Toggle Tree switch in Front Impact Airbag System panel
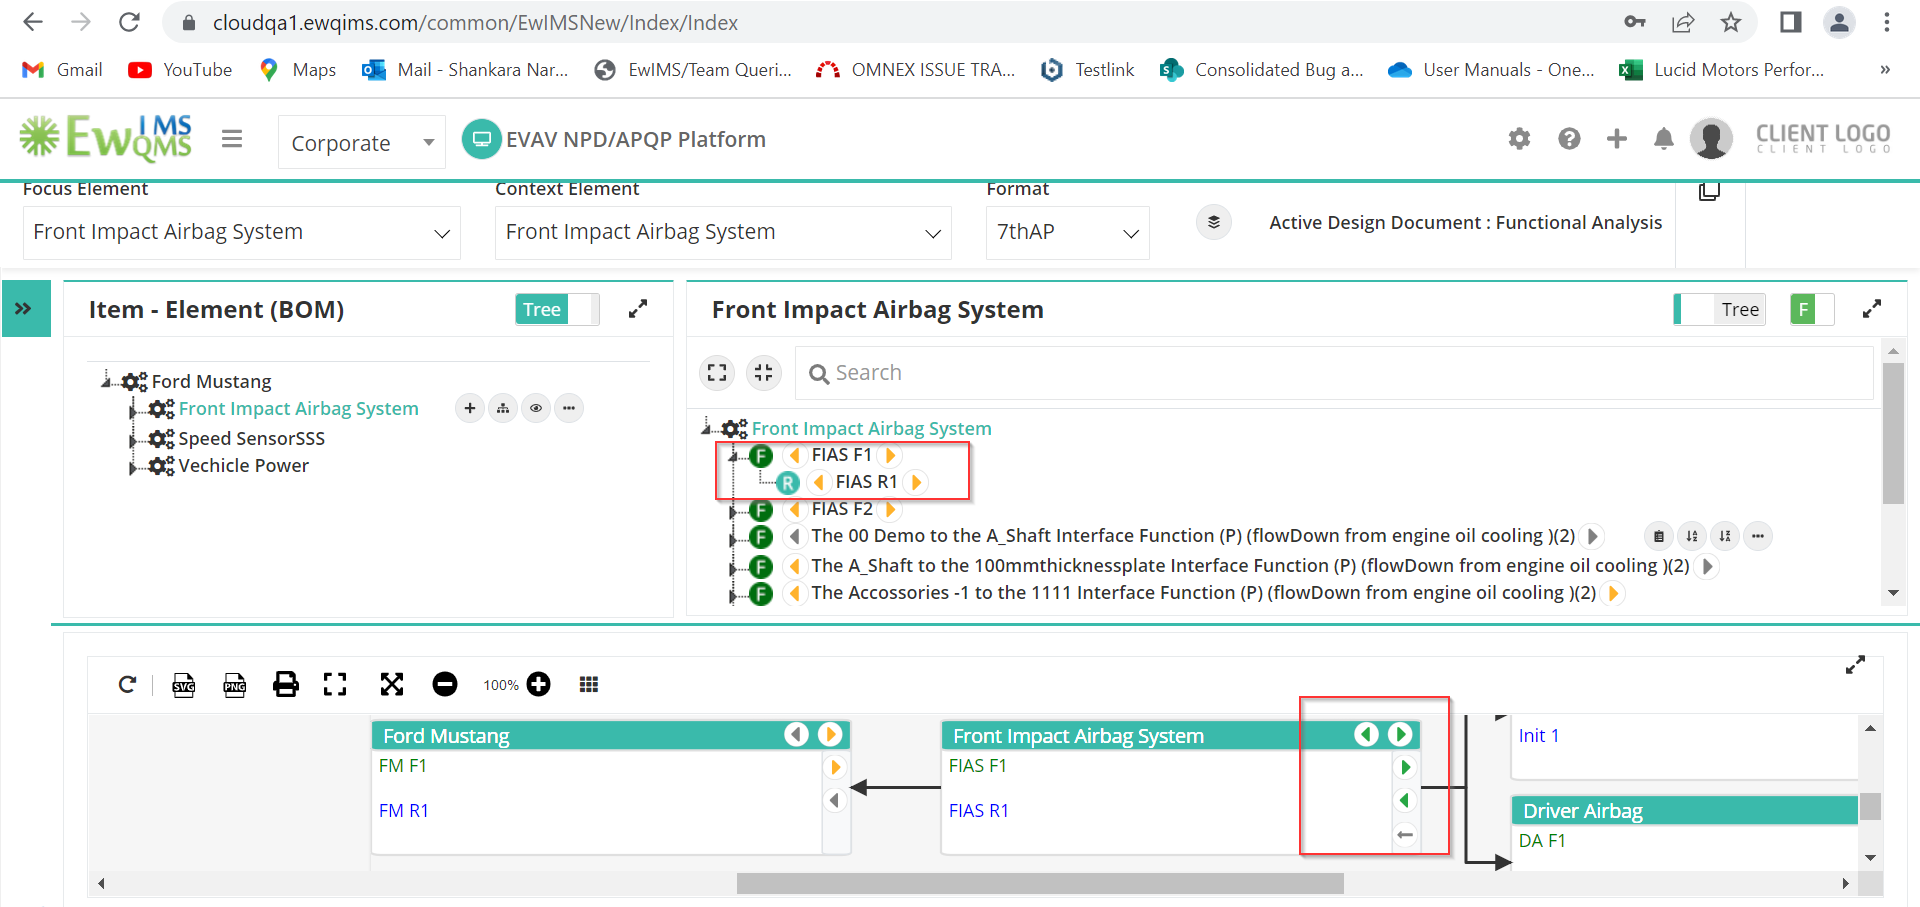The width and height of the screenshot is (1920, 907). (1718, 310)
